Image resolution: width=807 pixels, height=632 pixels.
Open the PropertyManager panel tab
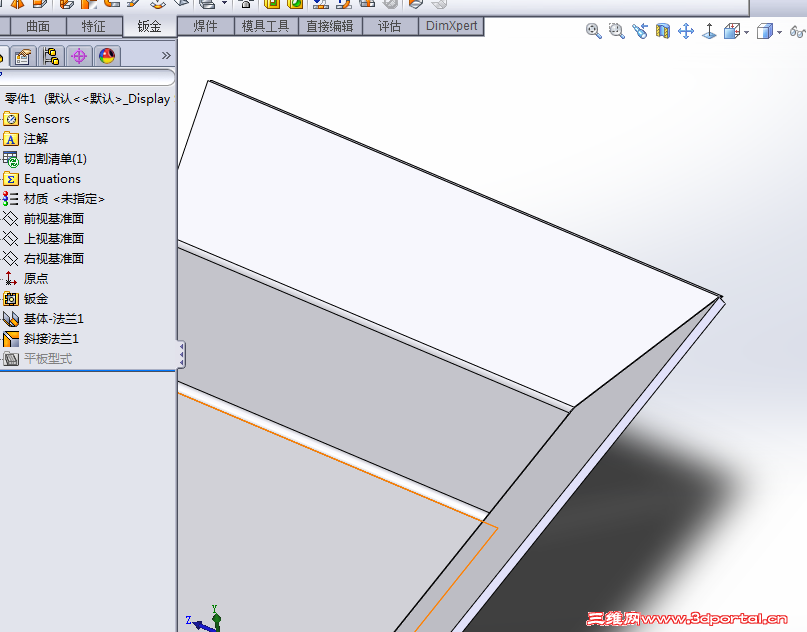click(23, 56)
